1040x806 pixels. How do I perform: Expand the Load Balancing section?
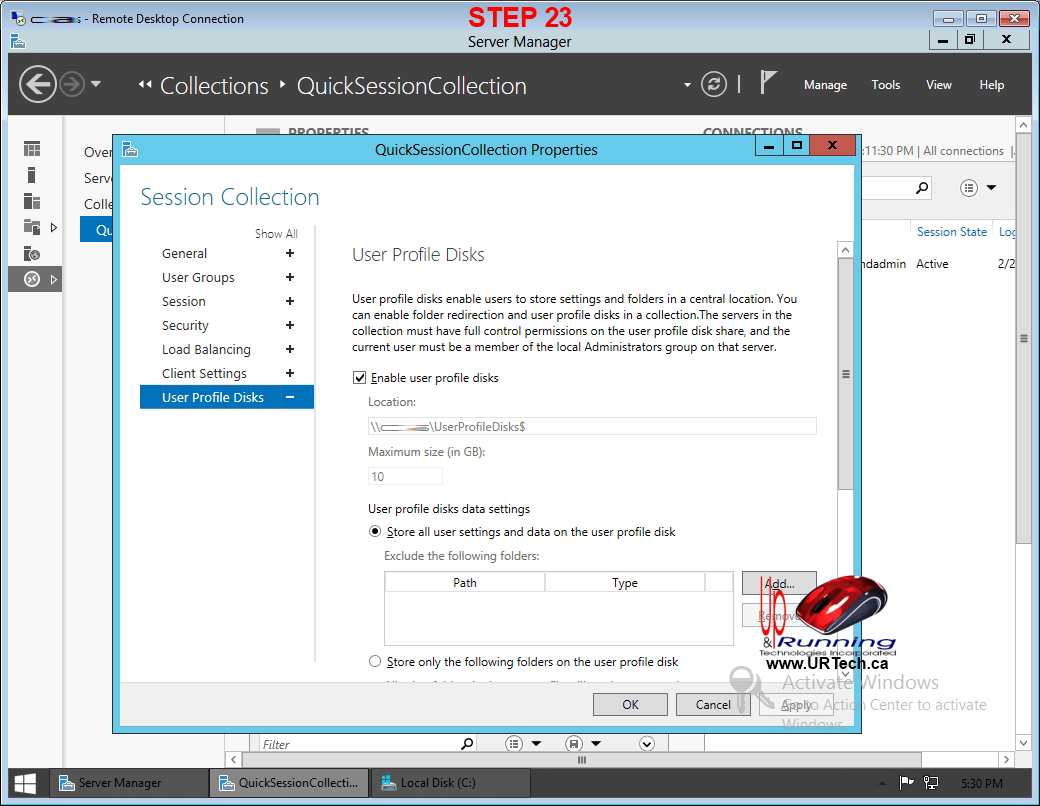click(290, 350)
